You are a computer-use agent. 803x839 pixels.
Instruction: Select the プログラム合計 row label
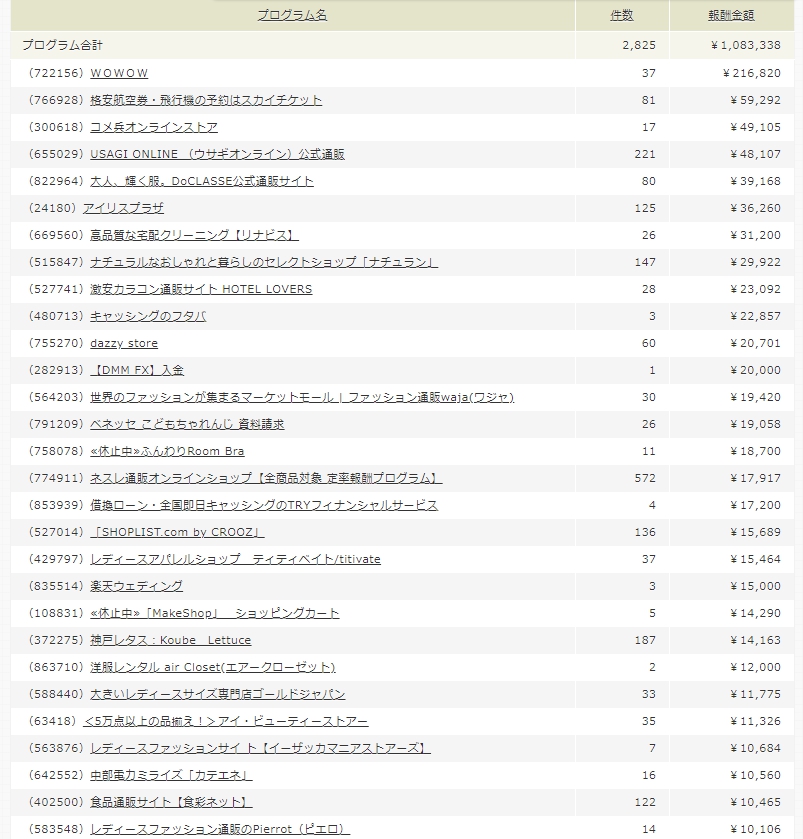pos(62,45)
